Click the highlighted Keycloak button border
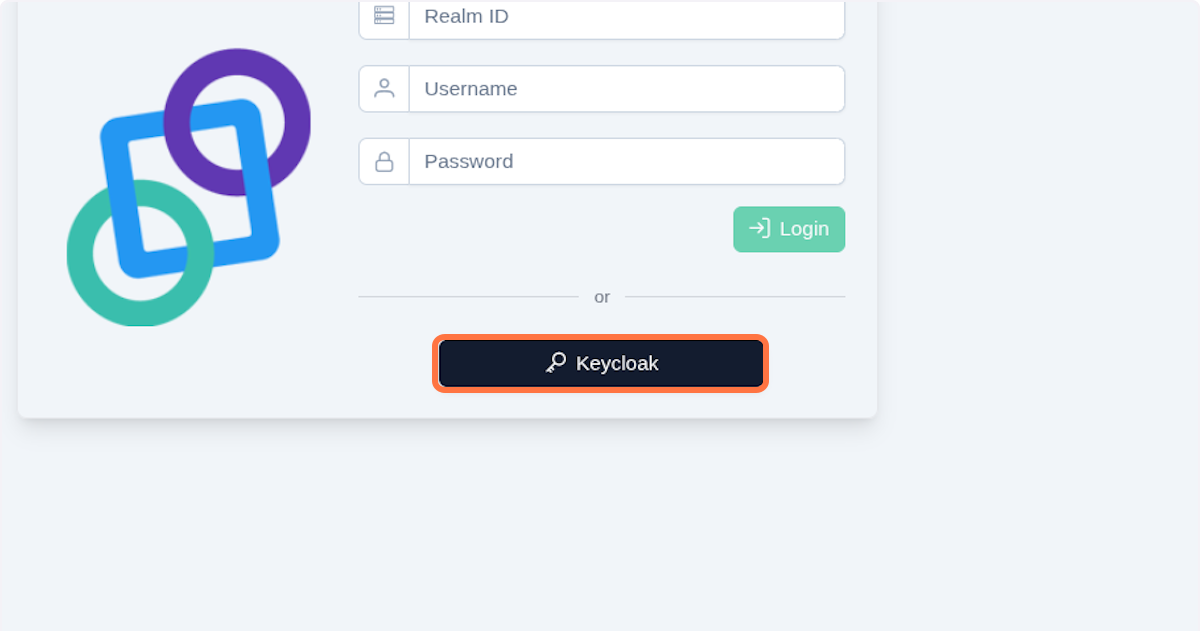 (601, 338)
